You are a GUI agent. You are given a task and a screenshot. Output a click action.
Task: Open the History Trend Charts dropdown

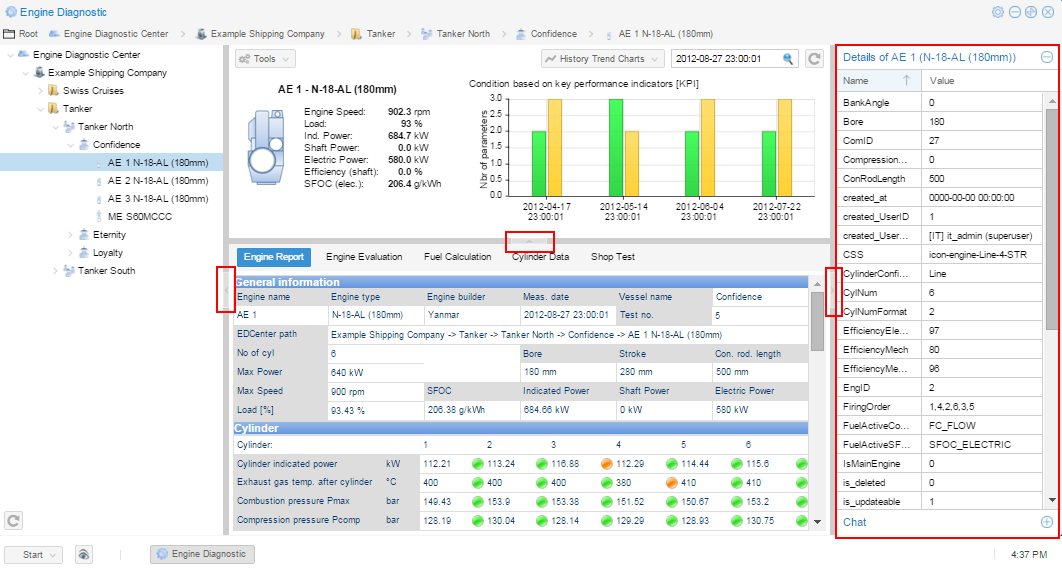tap(602, 59)
